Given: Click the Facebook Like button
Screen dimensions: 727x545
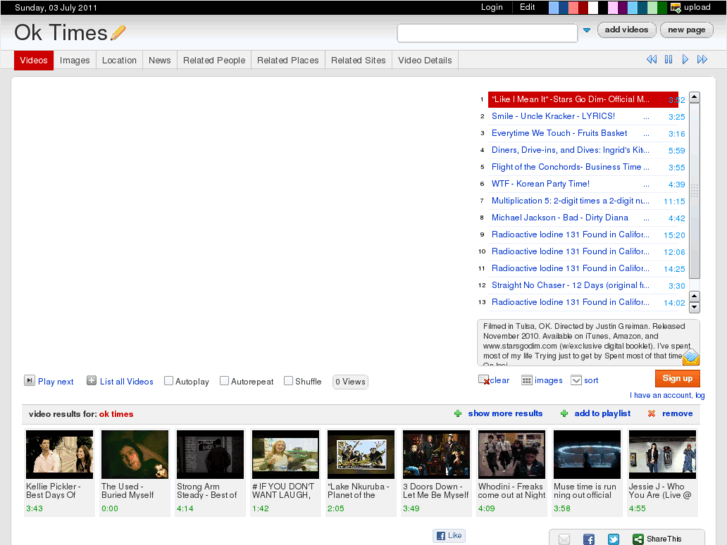Looking at the screenshot, I should coord(449,535).
